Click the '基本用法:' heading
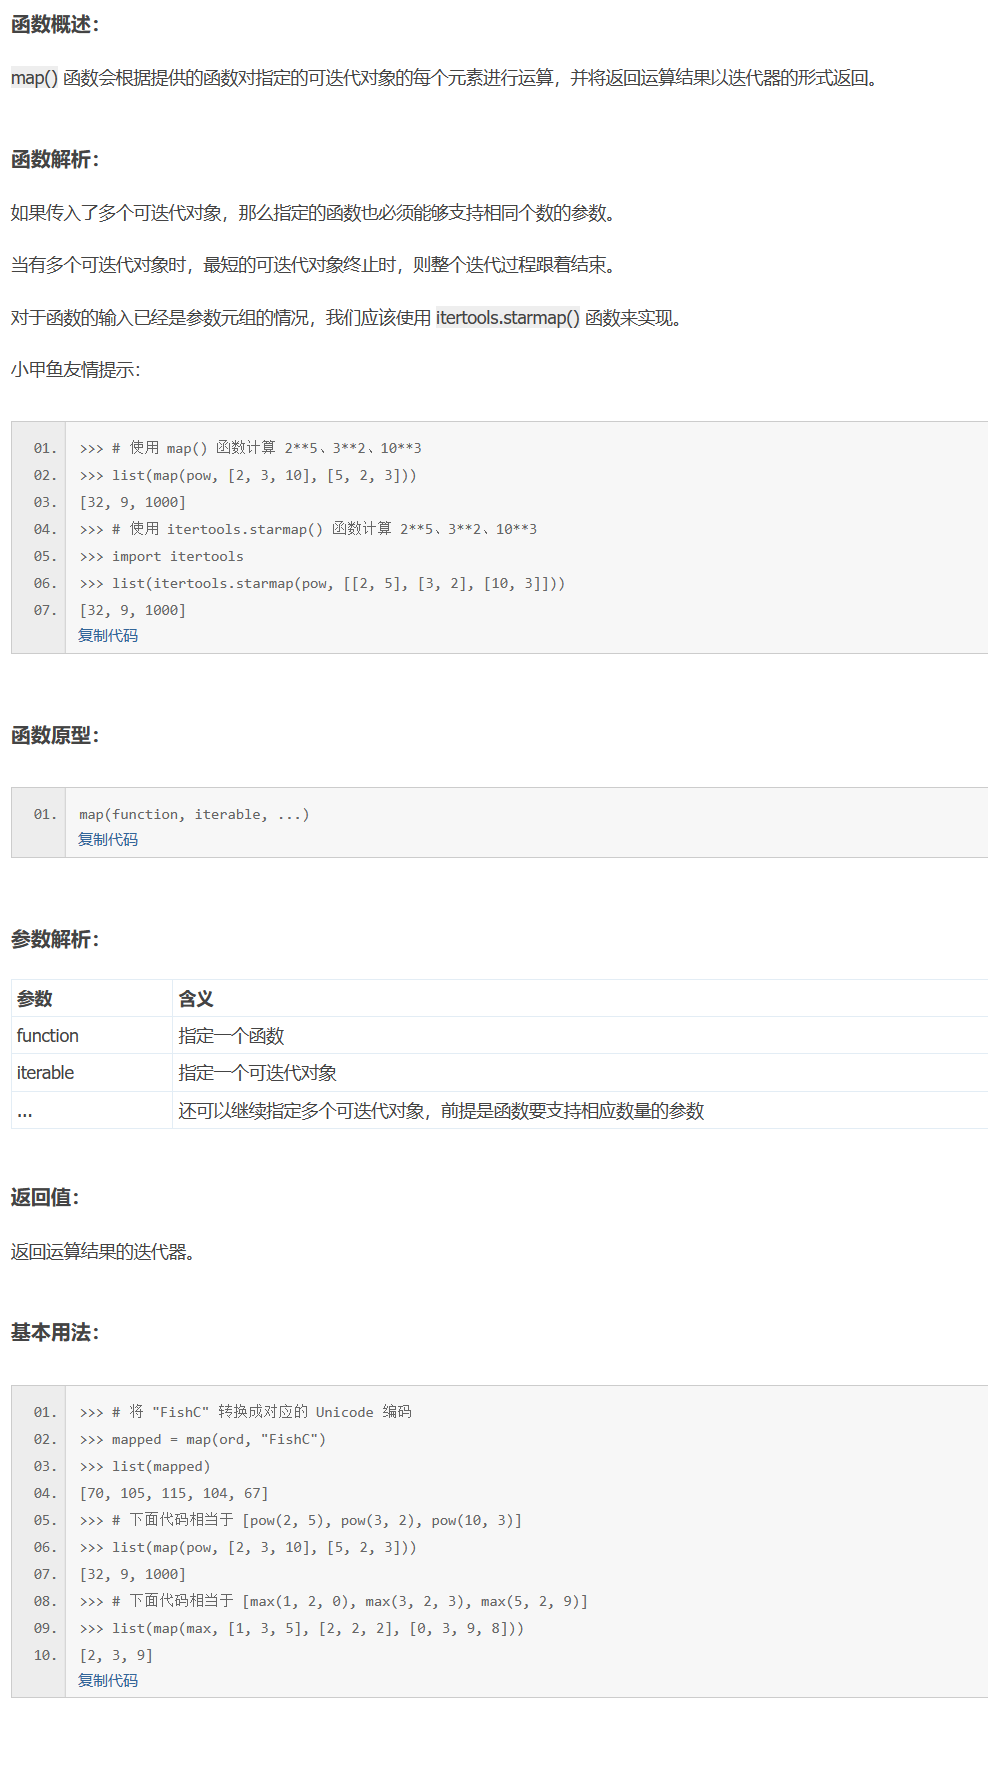 tap(55, 1333)
